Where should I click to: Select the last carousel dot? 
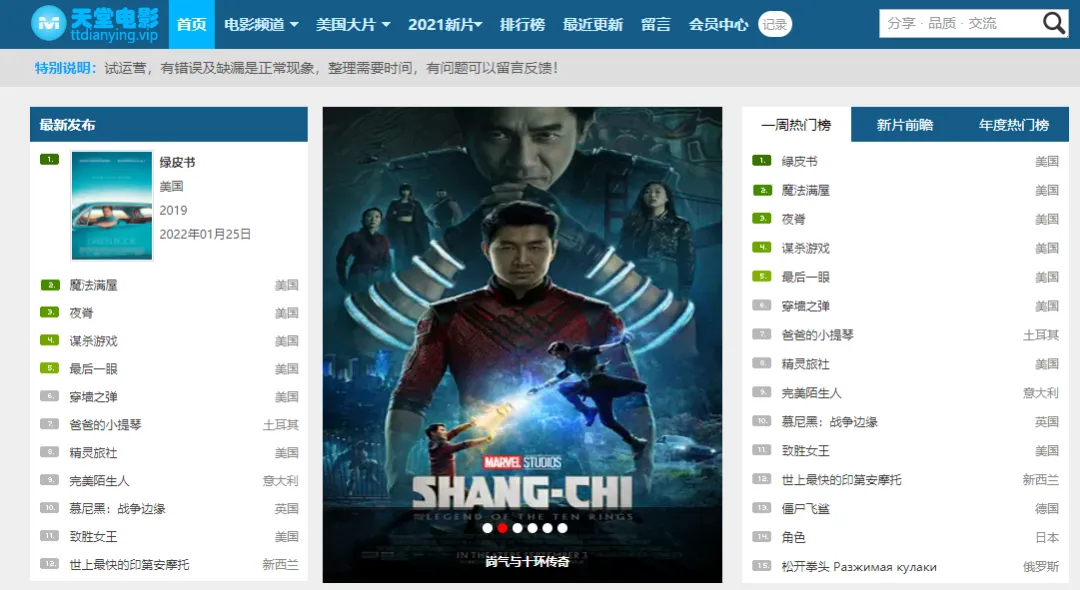(x=563, y=528)
